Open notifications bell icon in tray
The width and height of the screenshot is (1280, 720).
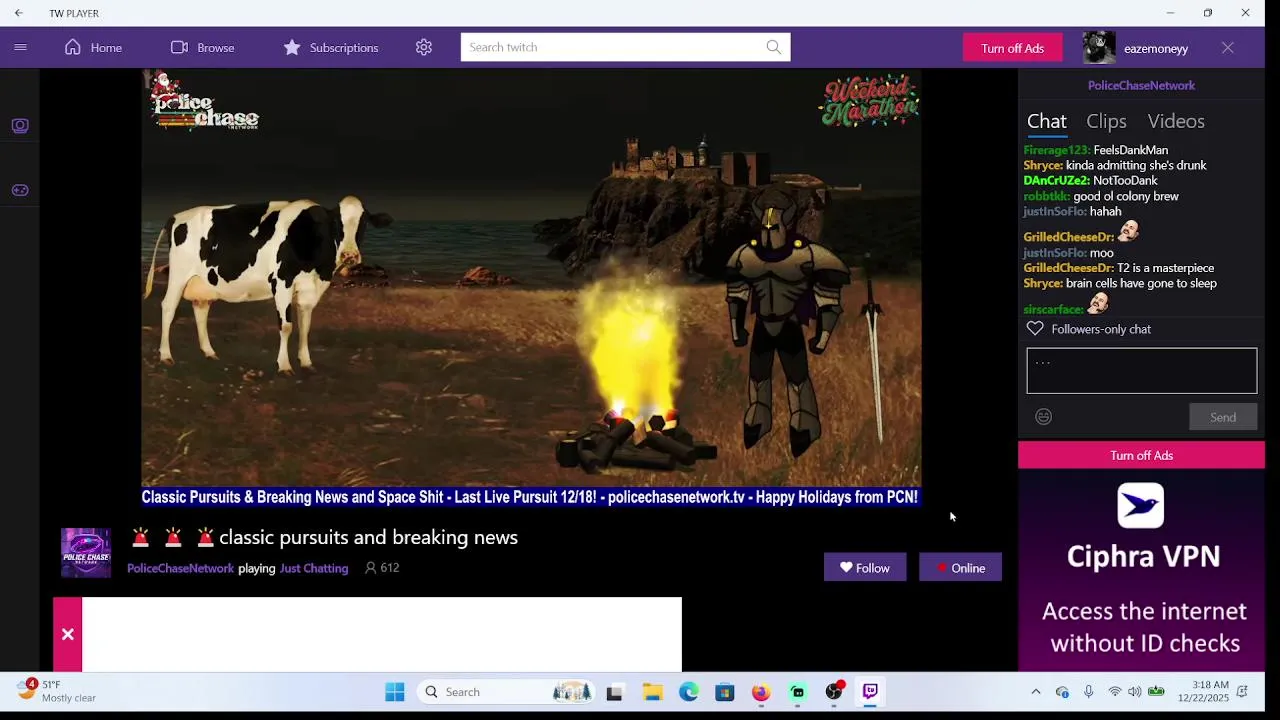(1243, 692)
